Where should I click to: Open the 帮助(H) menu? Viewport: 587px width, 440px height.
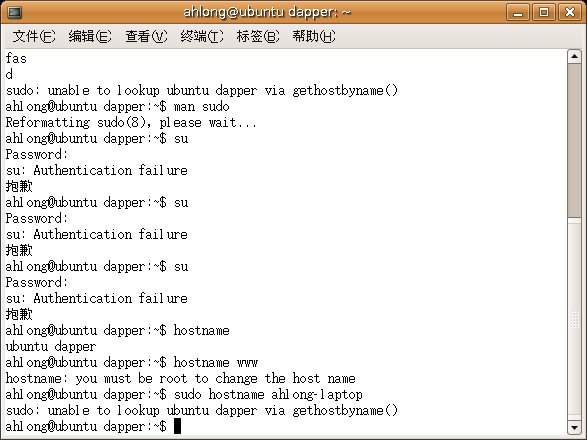(x=314, y=36)
